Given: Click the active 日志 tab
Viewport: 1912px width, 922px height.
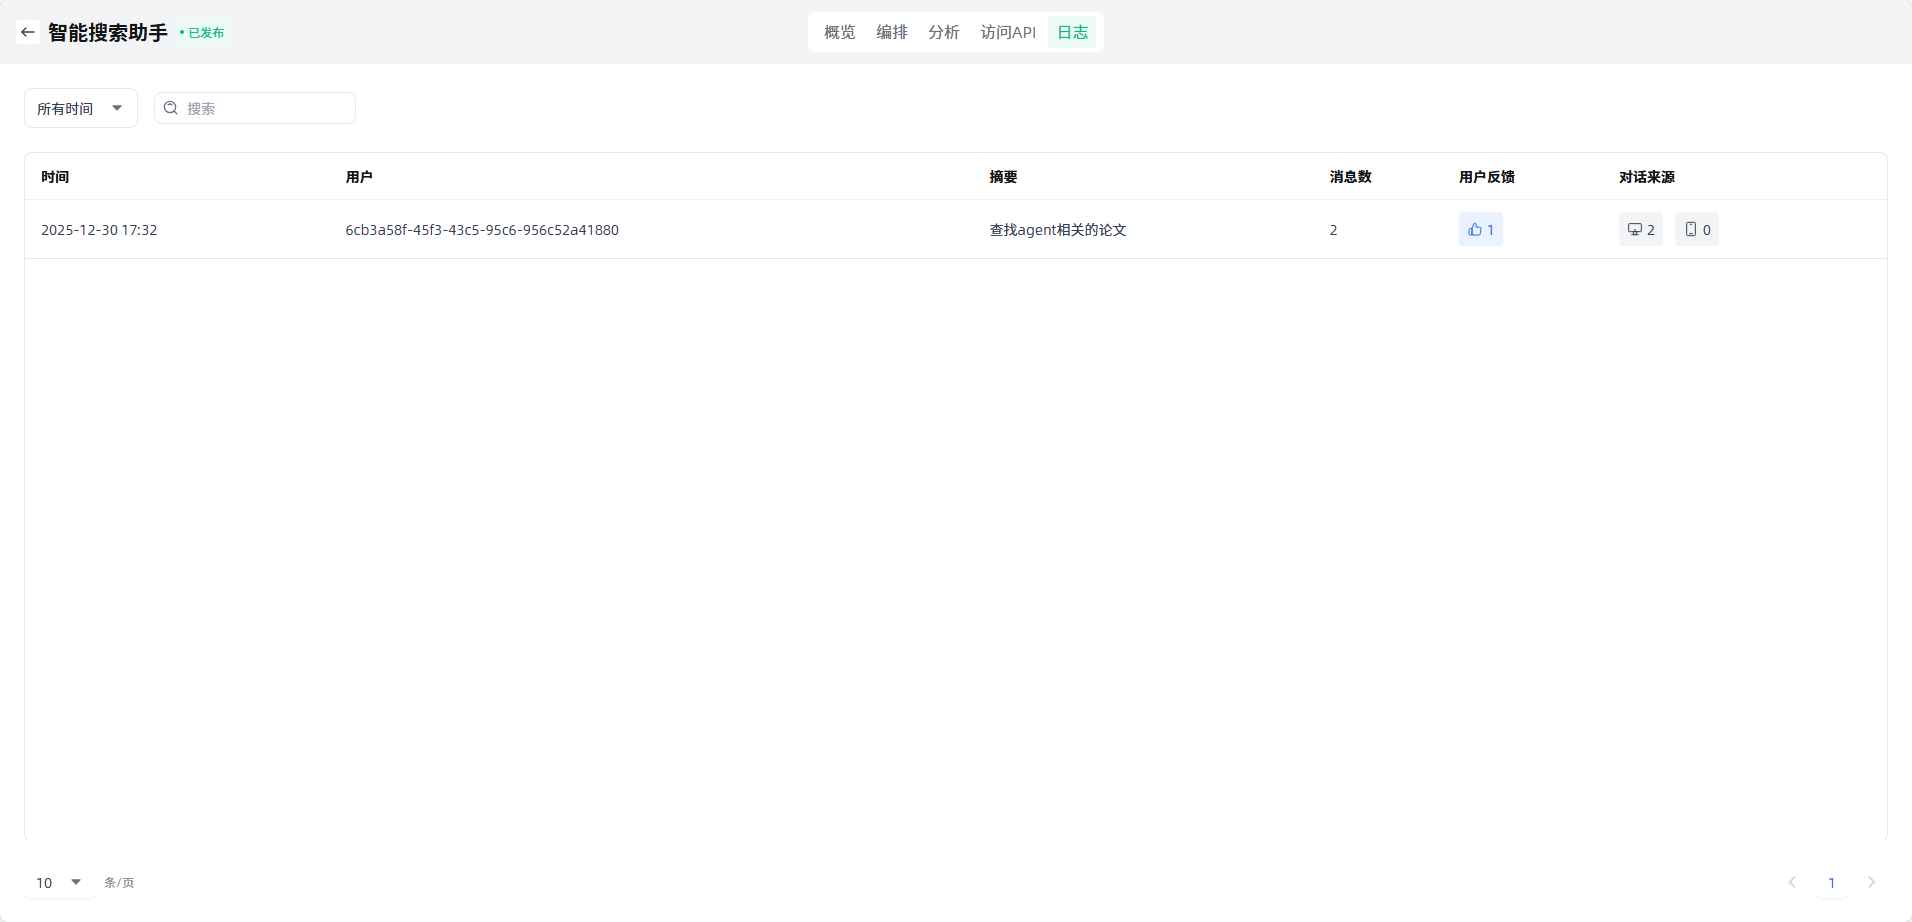Looking at the screenshot, I should click(x=1072, y=32).
